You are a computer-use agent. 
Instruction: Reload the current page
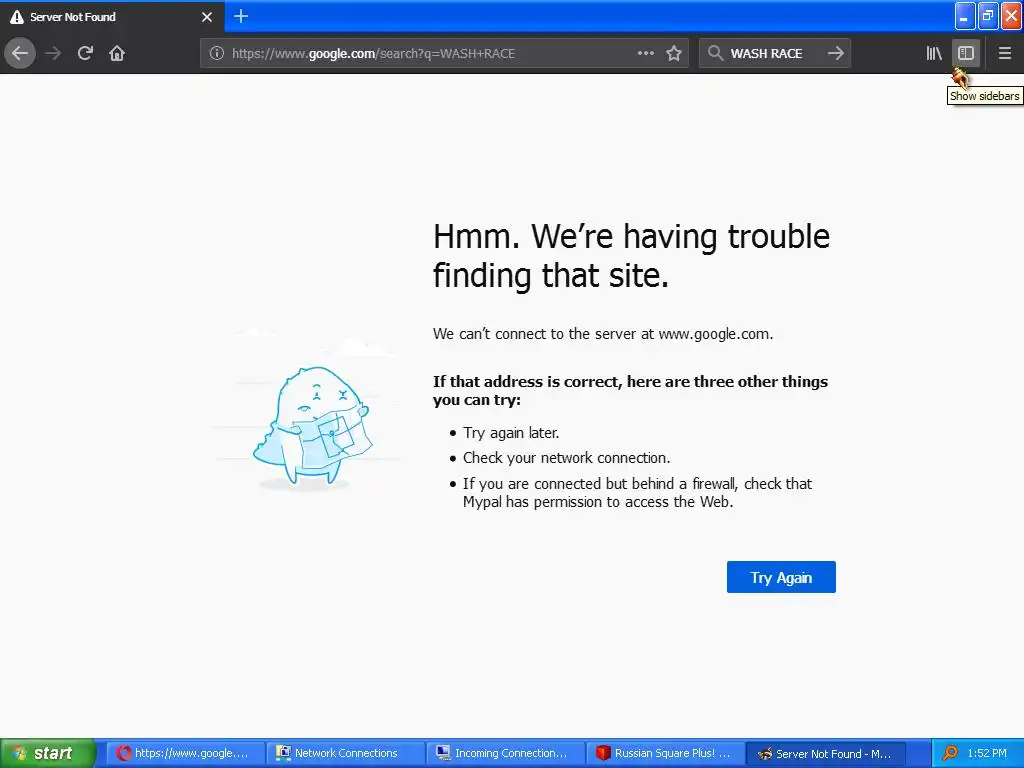(x=85, y=53)
